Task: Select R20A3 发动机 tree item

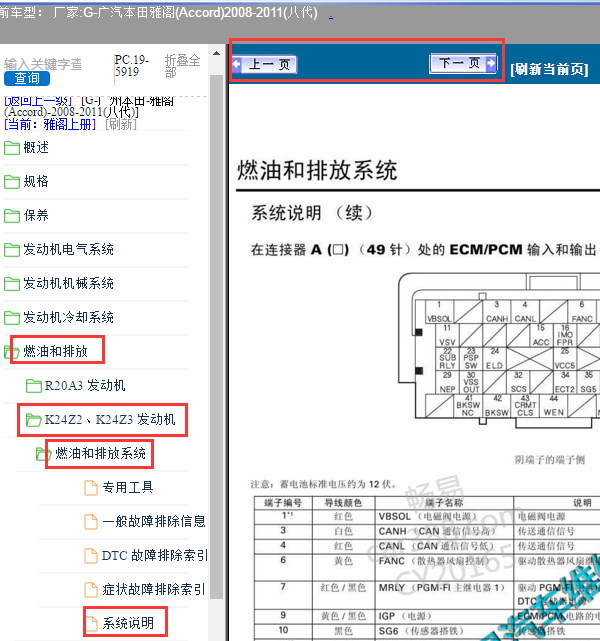Action: tap(85, 385)
